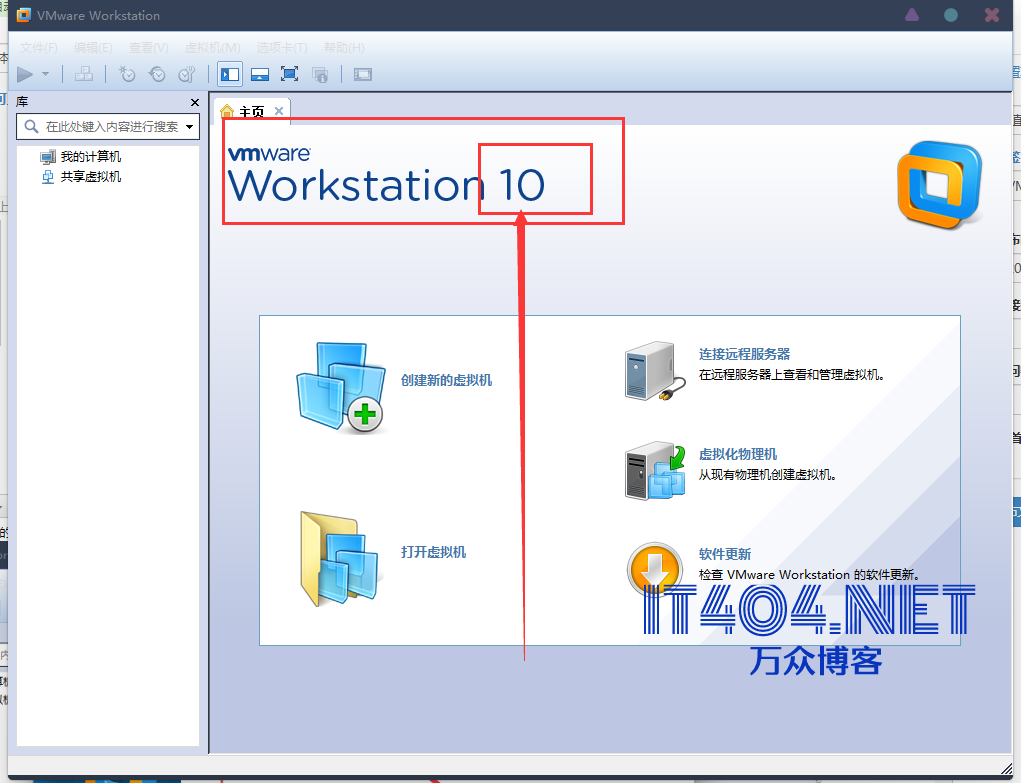
Task: Close the 库 library panel
Action: 195,102
